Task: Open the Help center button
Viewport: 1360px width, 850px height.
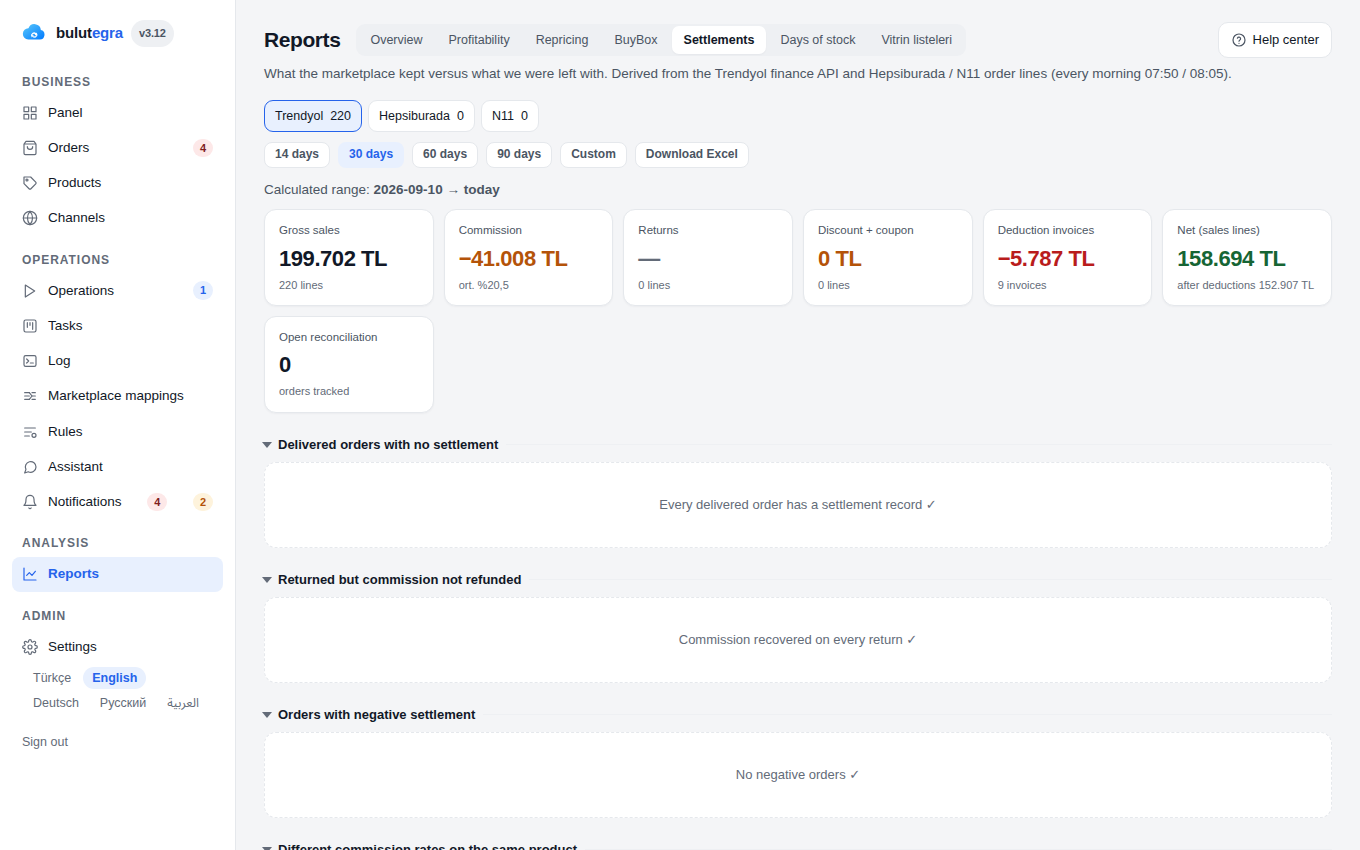Action: click(1275, 40)
